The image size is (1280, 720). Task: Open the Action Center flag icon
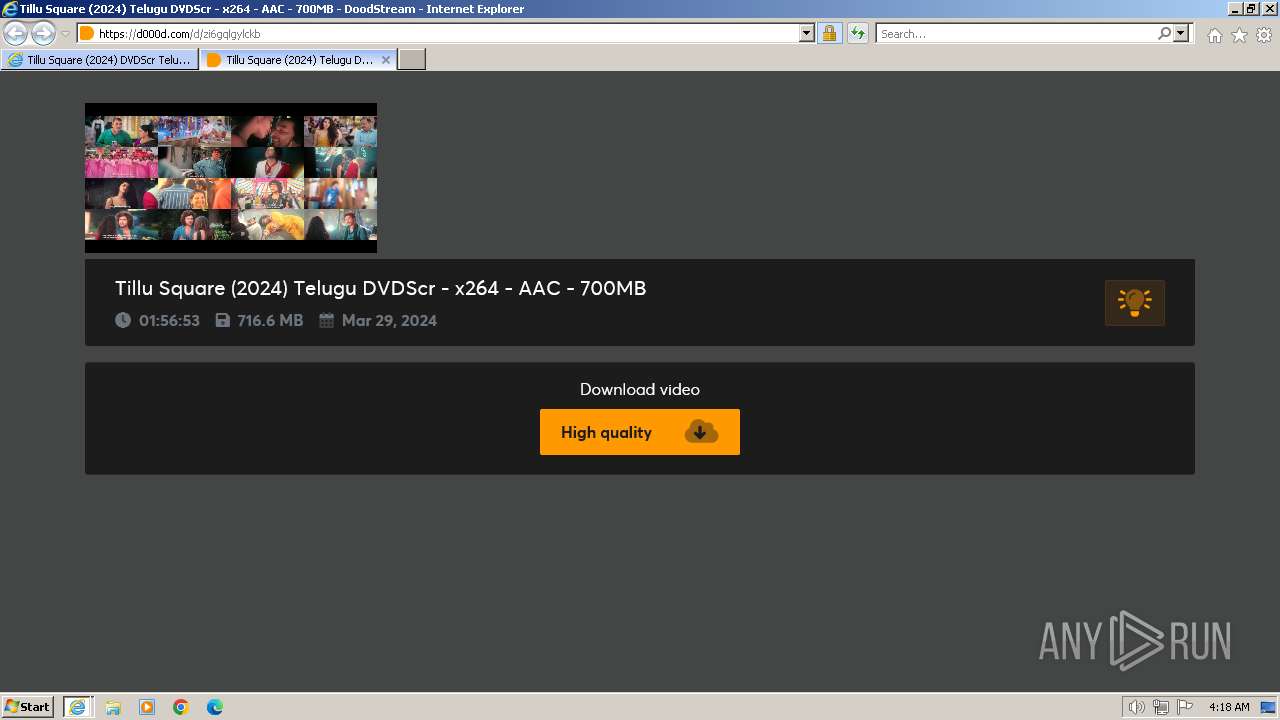click(1185, 707)
